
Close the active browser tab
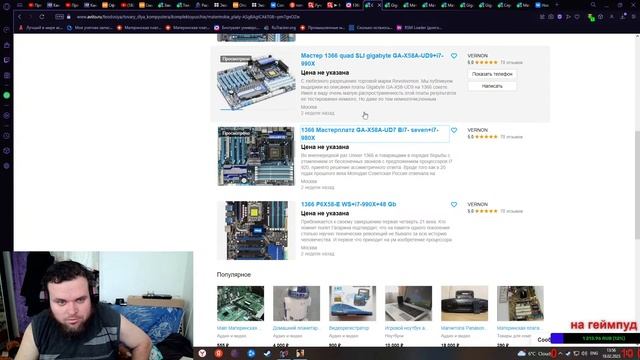pyautogui.click(x=379, y=5)
